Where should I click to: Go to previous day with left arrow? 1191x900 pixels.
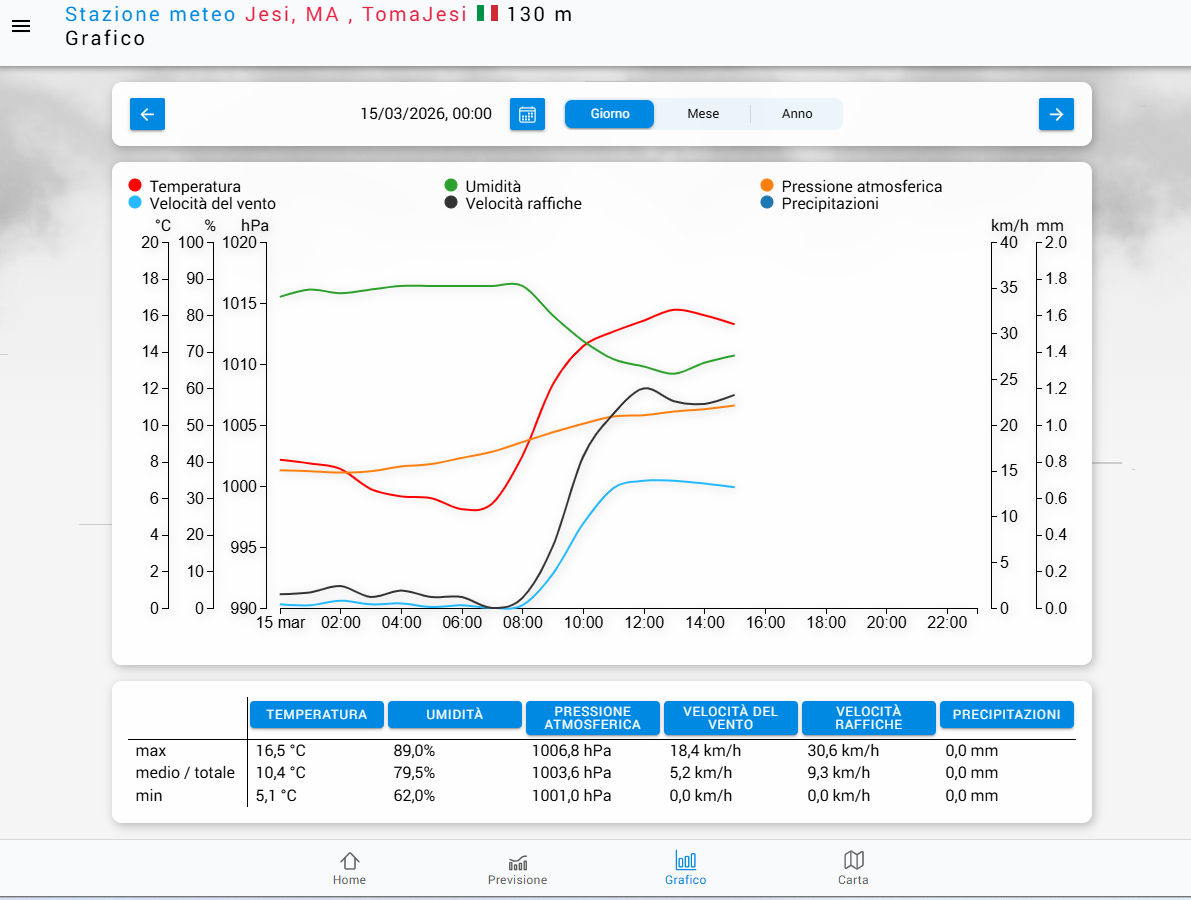(147, 114)
